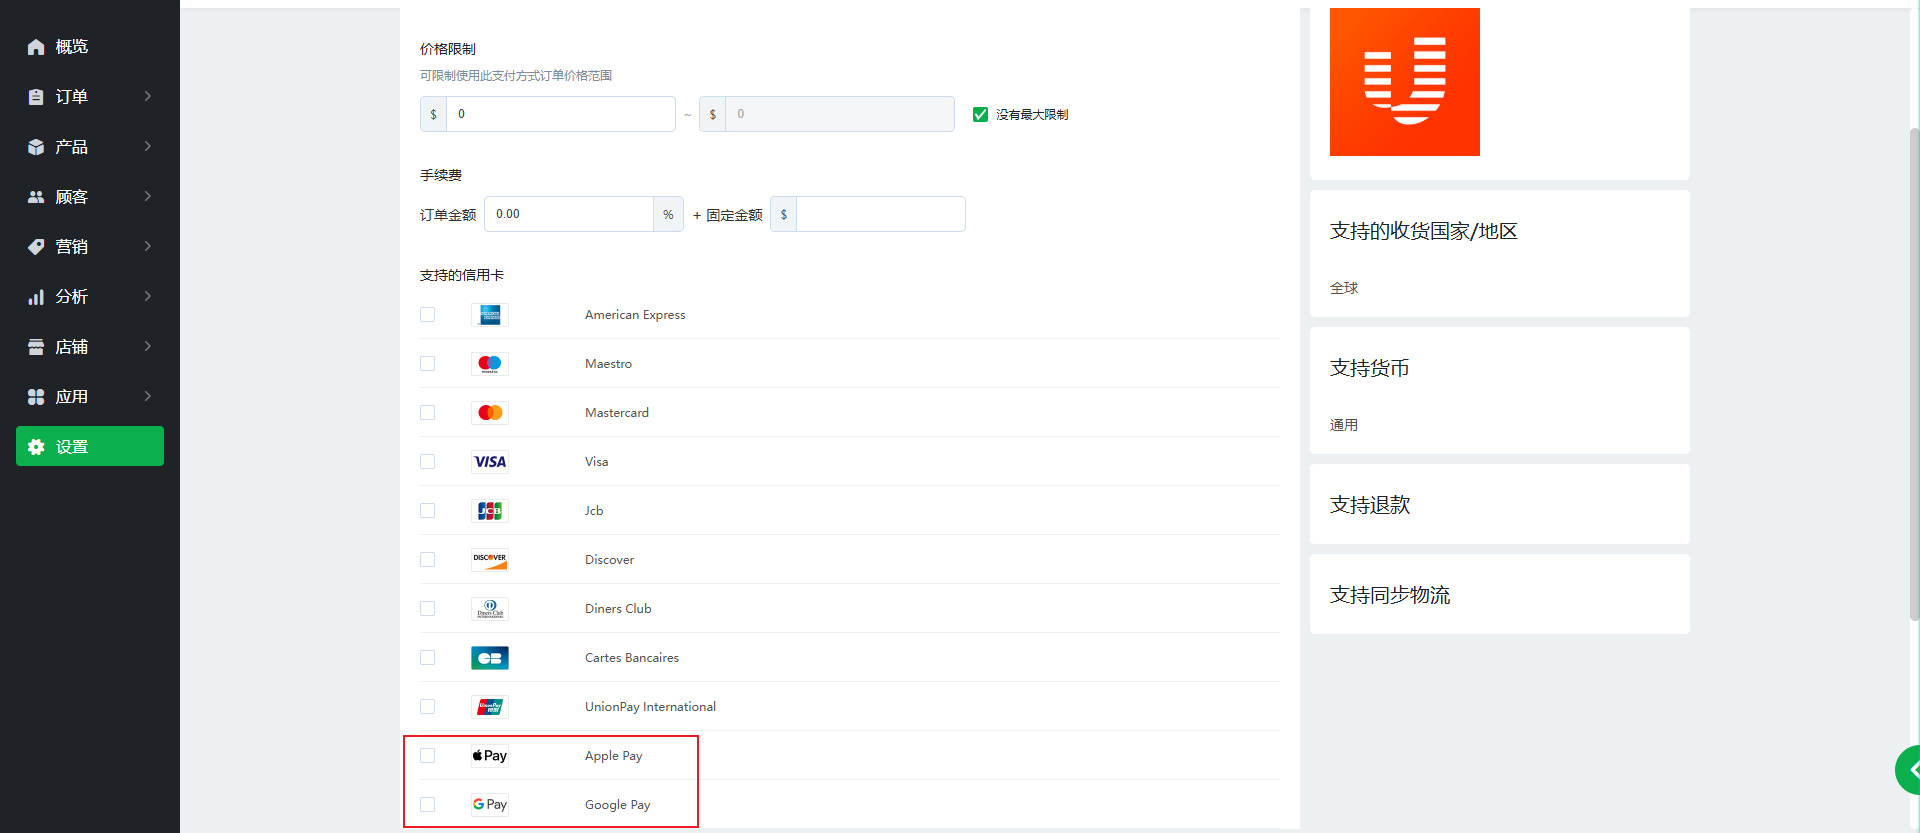1920x833 pixels.
Task: Expand the 产品 sidebar chevron
Action: (148, 146)
